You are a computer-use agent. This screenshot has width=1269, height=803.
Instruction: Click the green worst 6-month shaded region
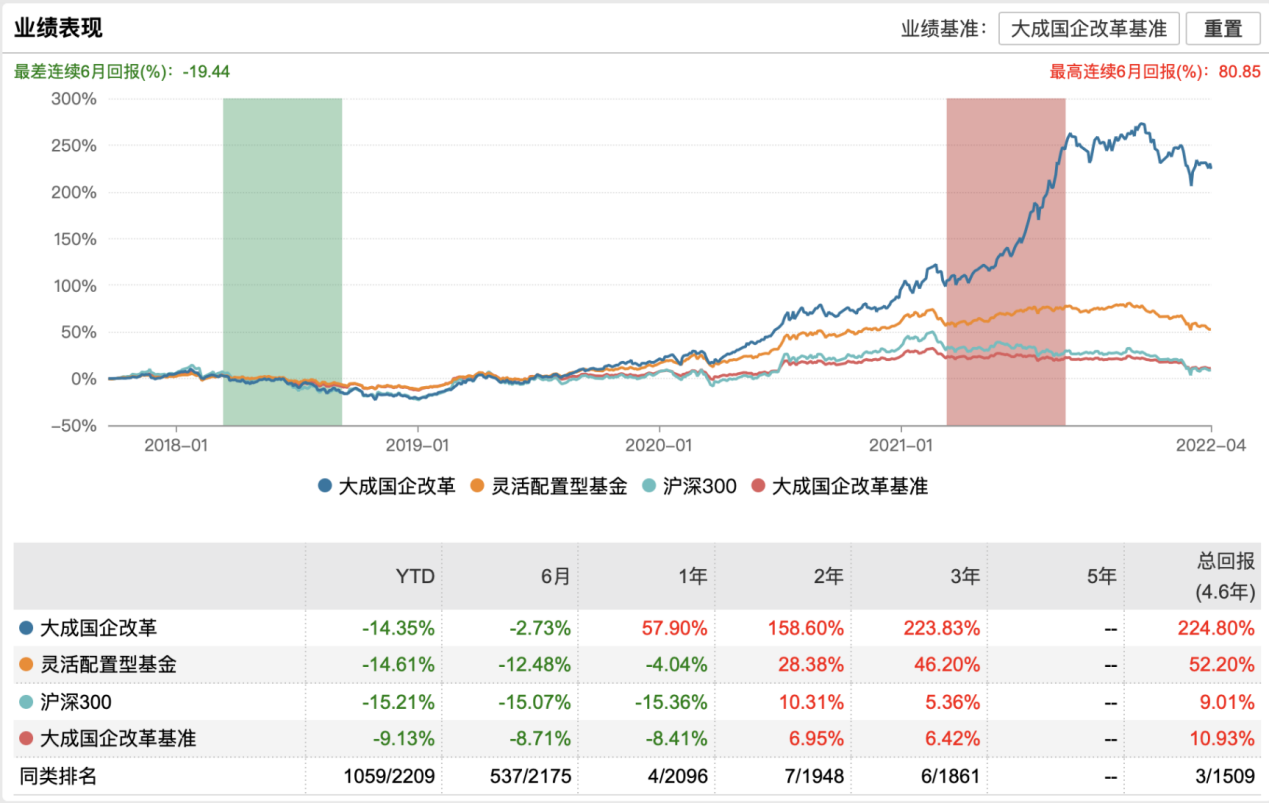(x=282, y=260)
